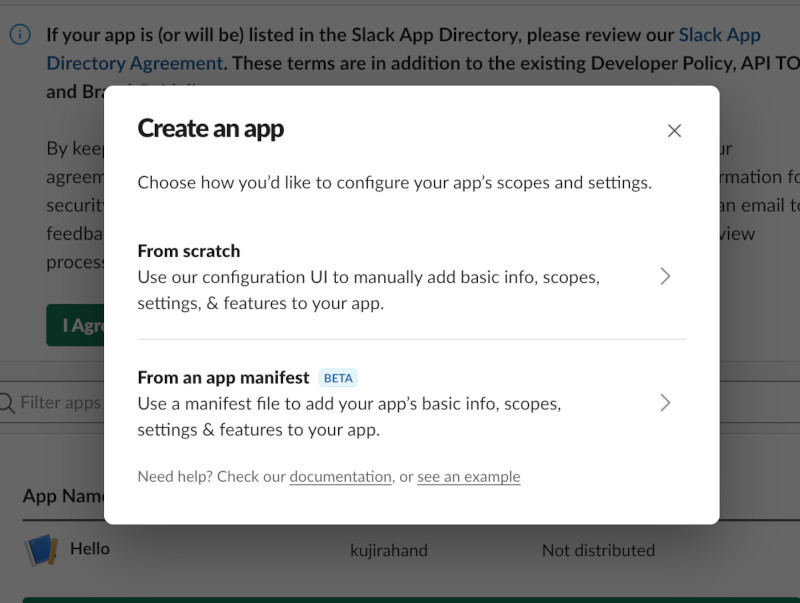Expand the From scratch chevron arrow

[x=665, y=277]
